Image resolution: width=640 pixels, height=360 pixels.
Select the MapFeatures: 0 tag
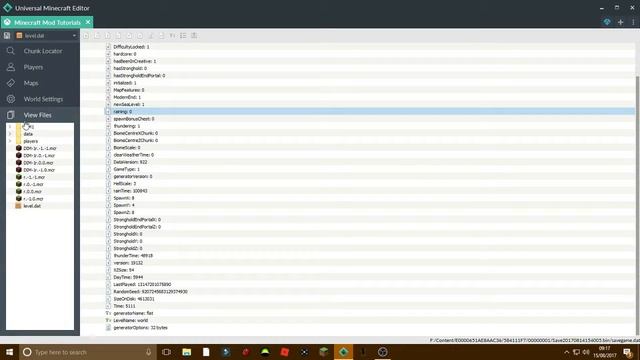[129, 90]
